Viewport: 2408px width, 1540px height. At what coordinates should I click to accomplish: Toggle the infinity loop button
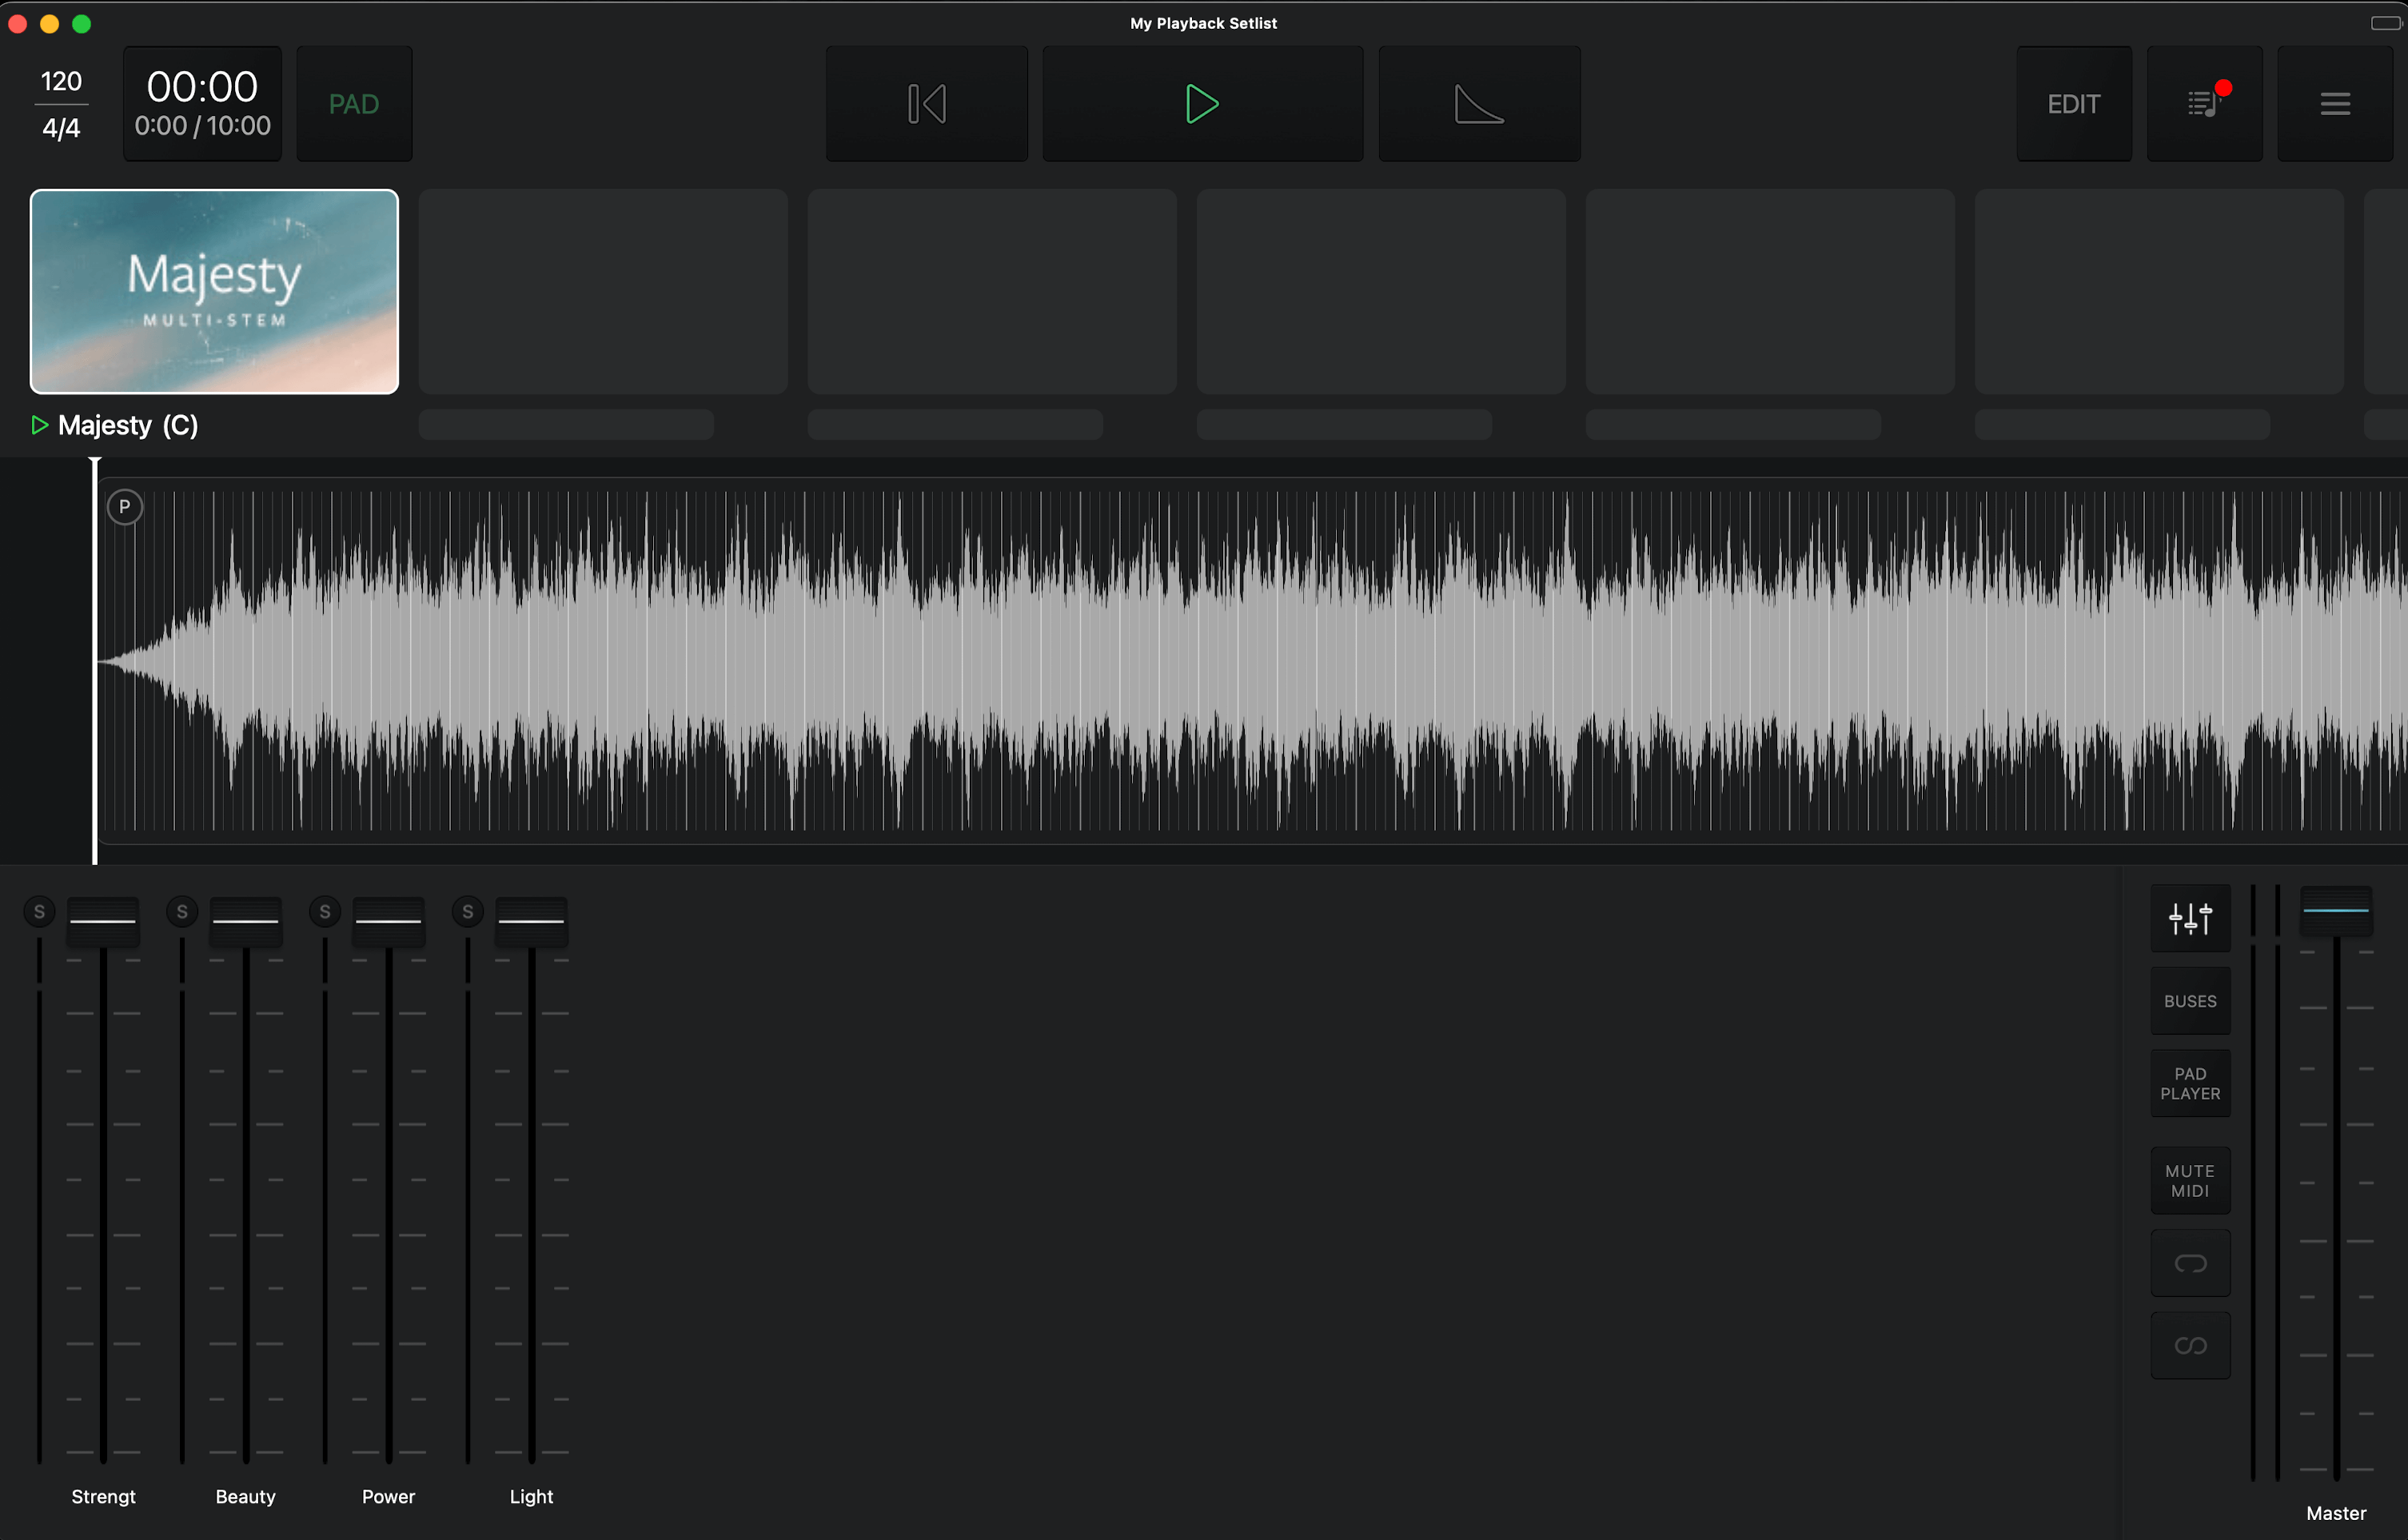click(x=2190, y=1346)
